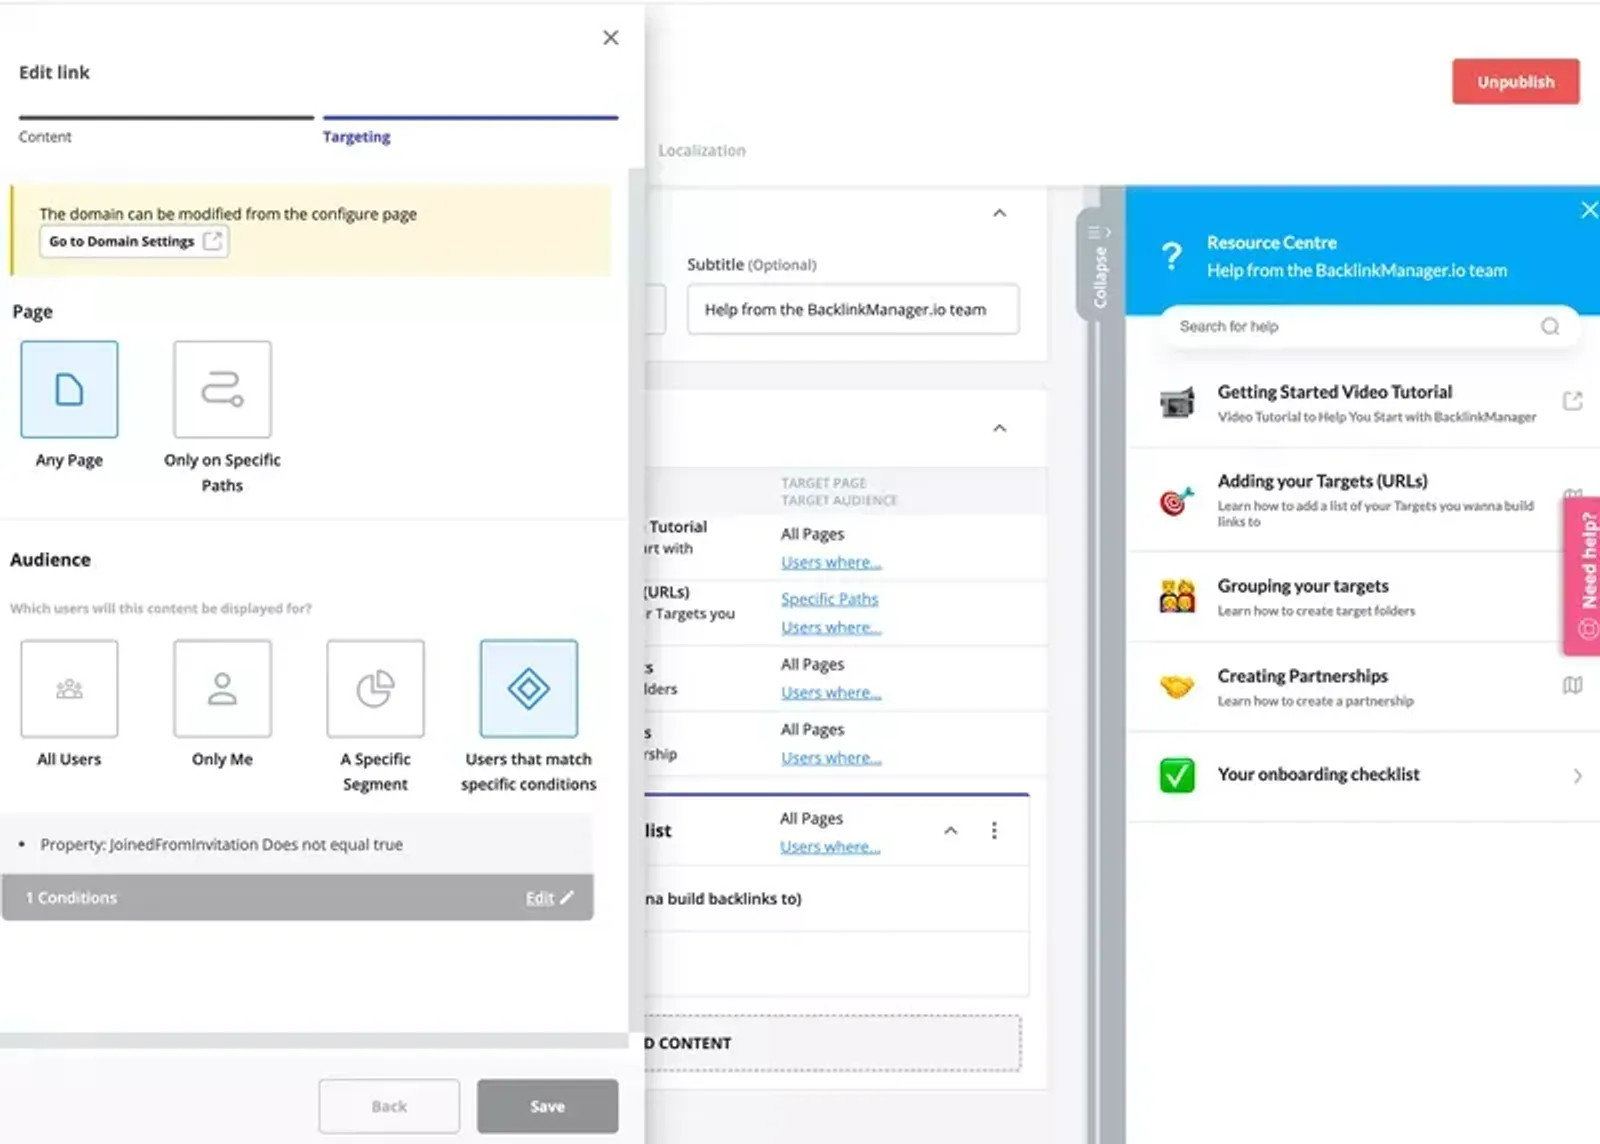The image size is (1600, 1144).
Task: Select the 'Any Page' option
Action: 69,390
